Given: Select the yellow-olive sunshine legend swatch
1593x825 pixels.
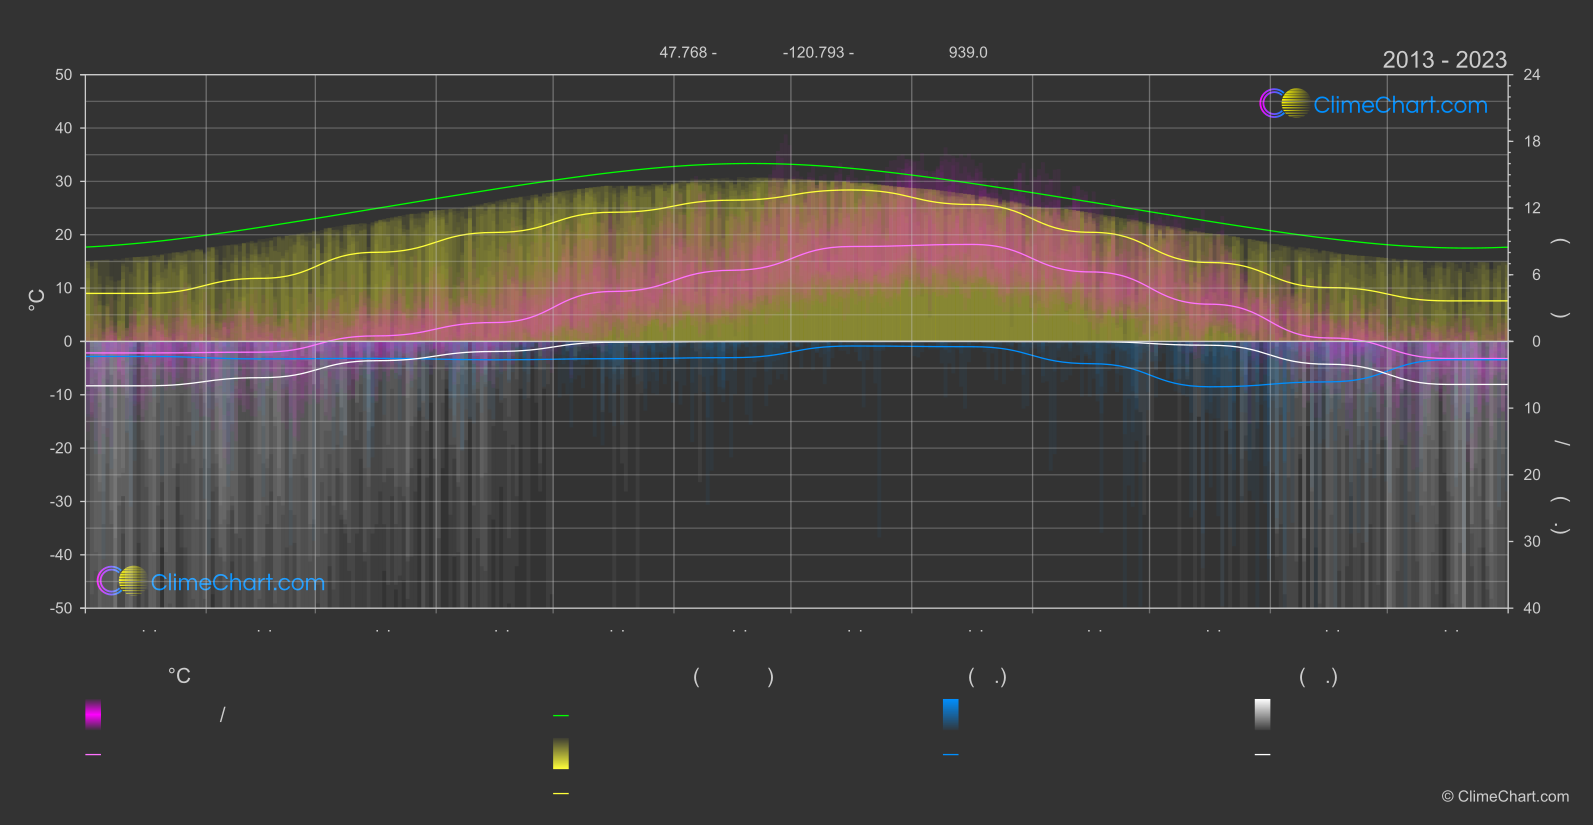Looking at the screenshot, I should pyautogui.click(x=561, y=754).
